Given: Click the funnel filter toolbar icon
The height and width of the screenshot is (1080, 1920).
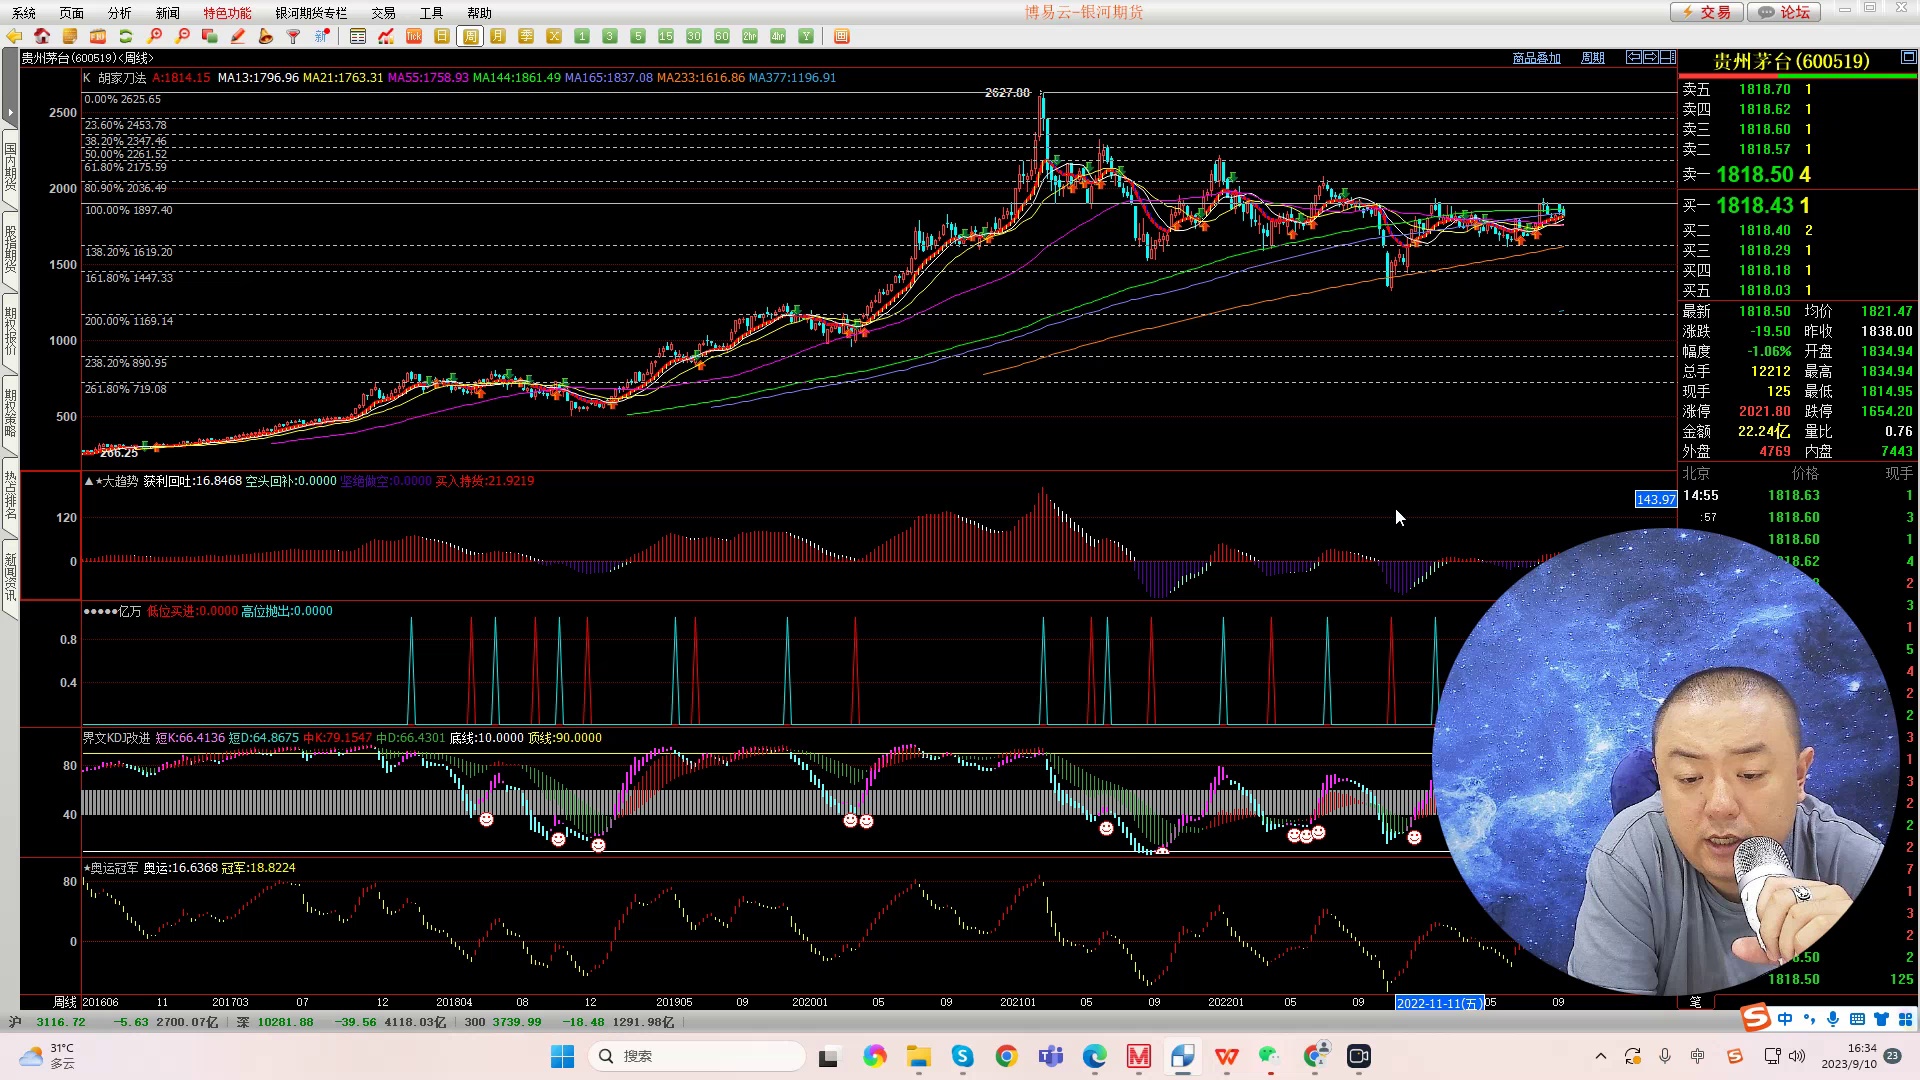Looking at the screenshot, I should (x=294, y=36).
